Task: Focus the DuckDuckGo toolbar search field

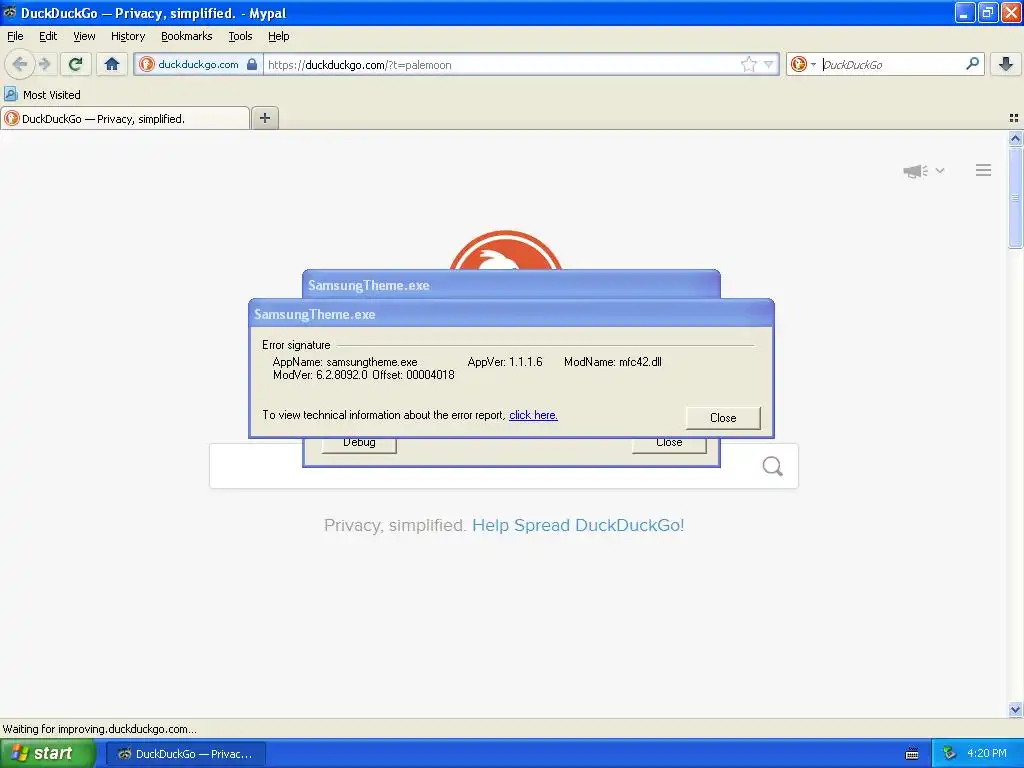Action: click(891, 64)
